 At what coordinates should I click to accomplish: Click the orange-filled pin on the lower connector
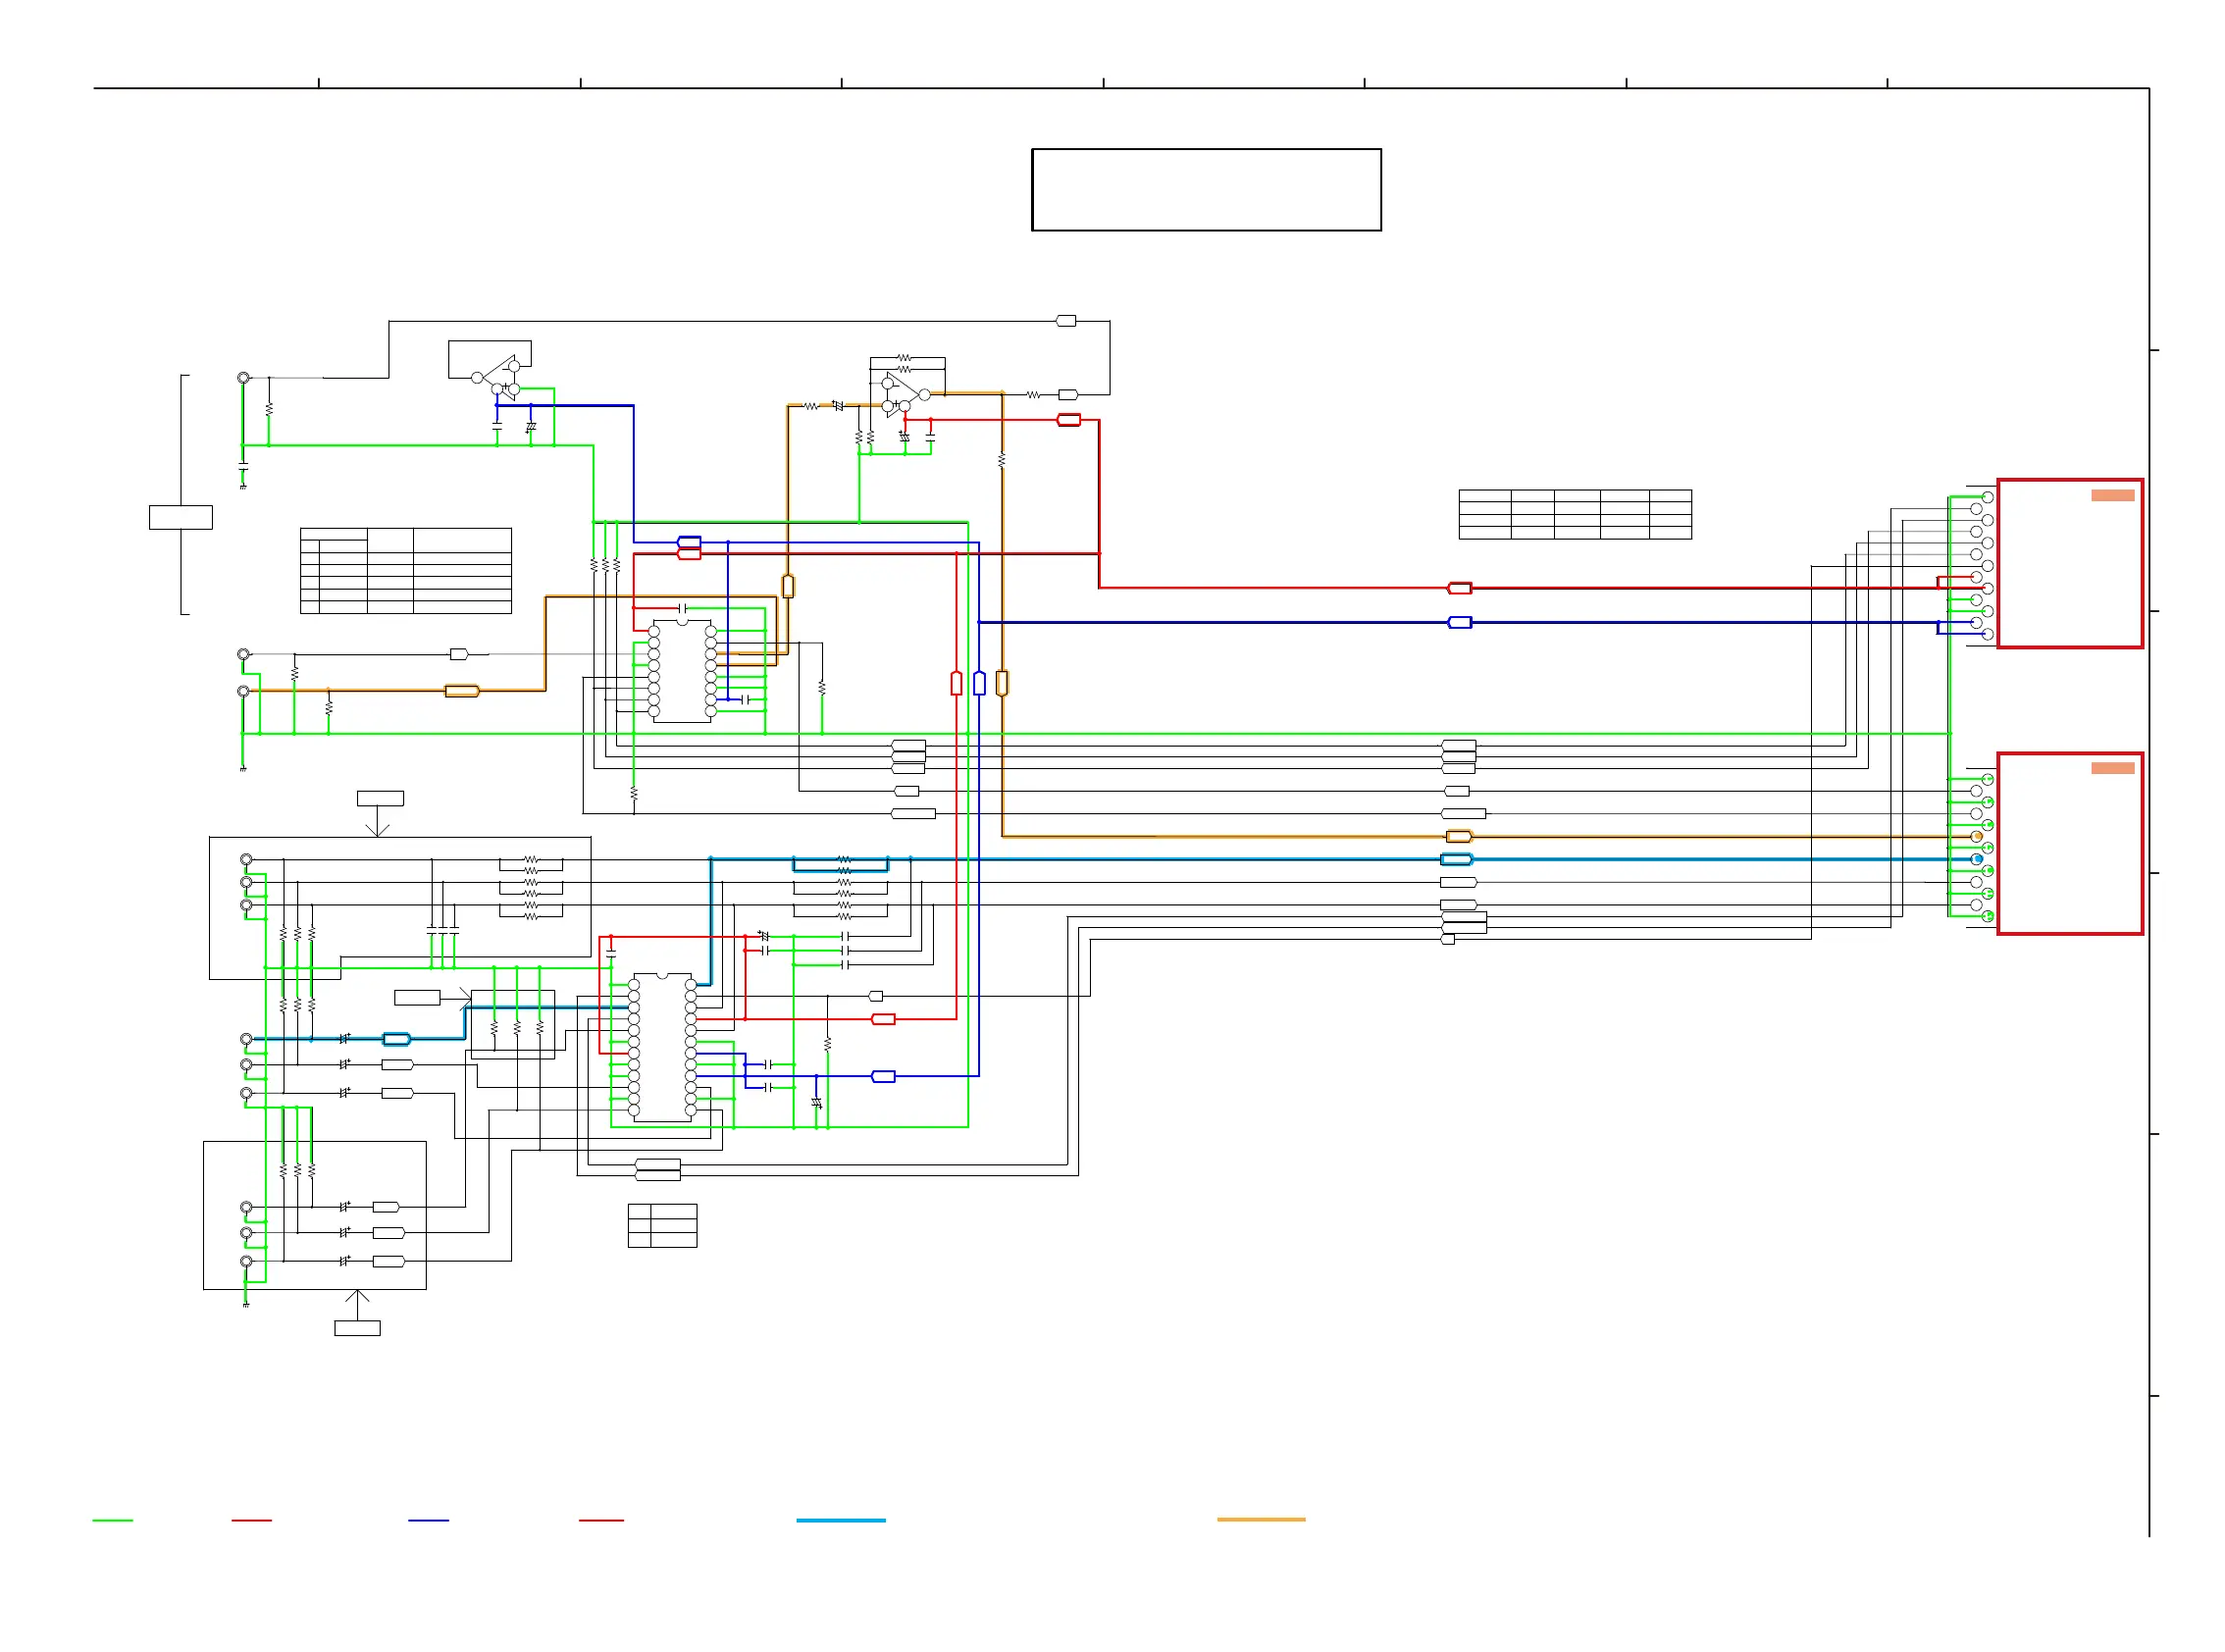point(1976,836)
